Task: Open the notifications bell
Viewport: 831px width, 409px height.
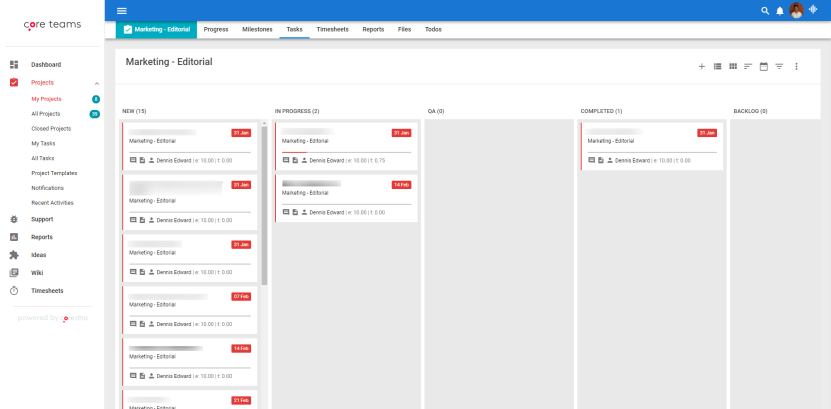Action: (x=780, y=11)
